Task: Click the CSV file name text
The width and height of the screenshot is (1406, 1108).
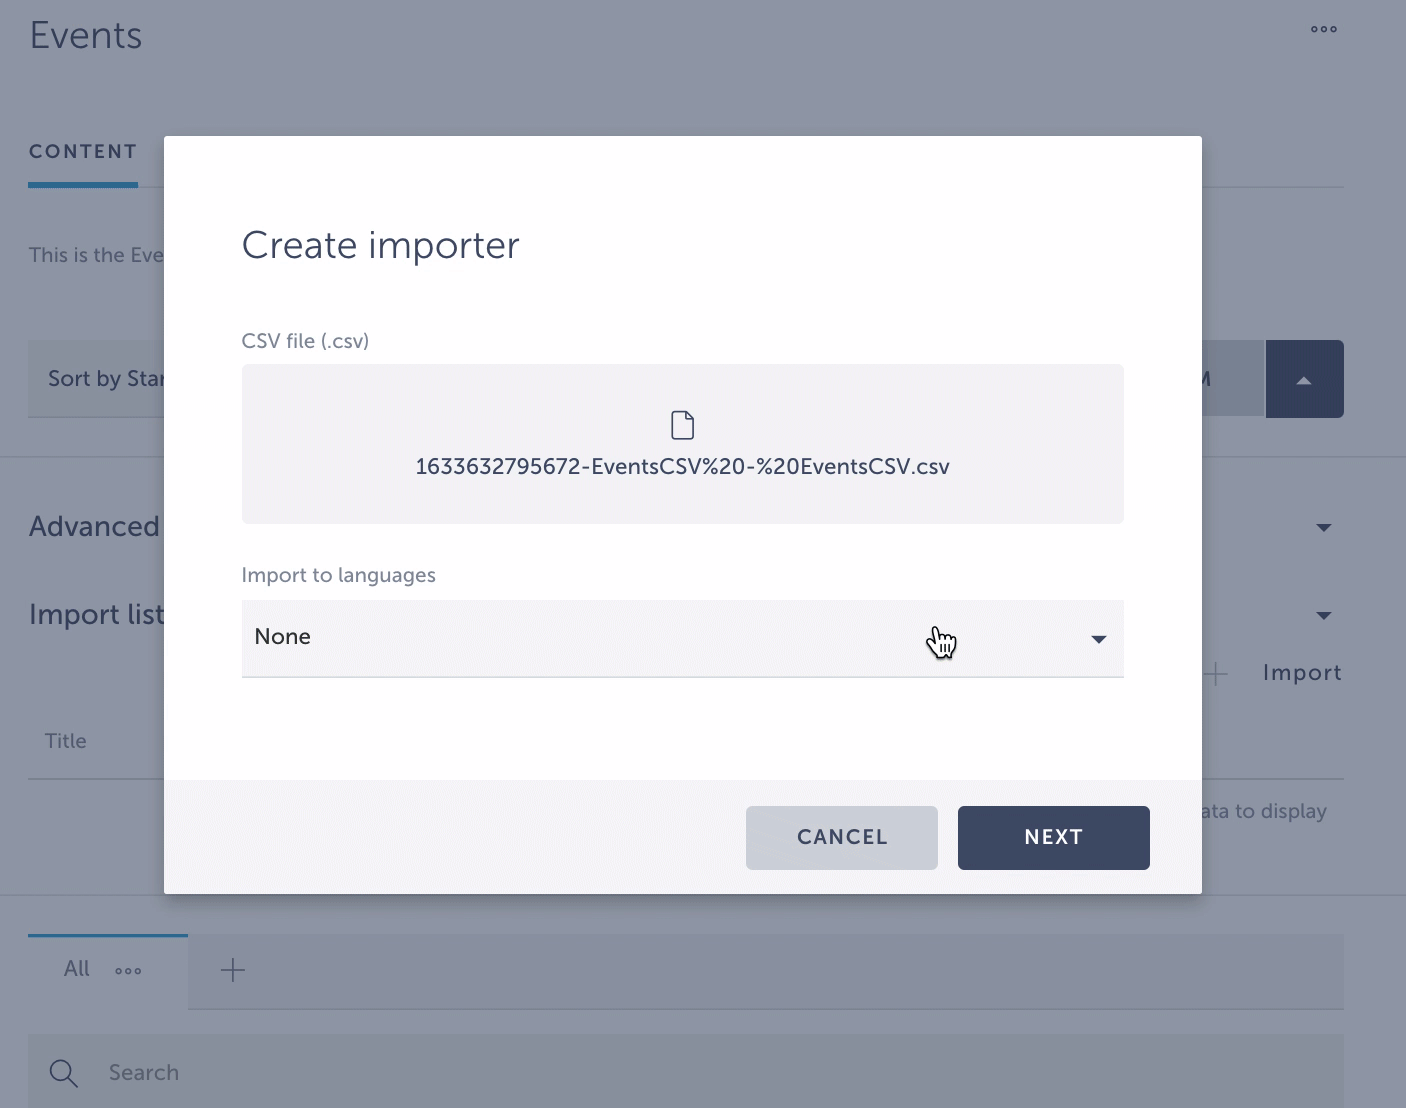Action: (x=682, y=467)
